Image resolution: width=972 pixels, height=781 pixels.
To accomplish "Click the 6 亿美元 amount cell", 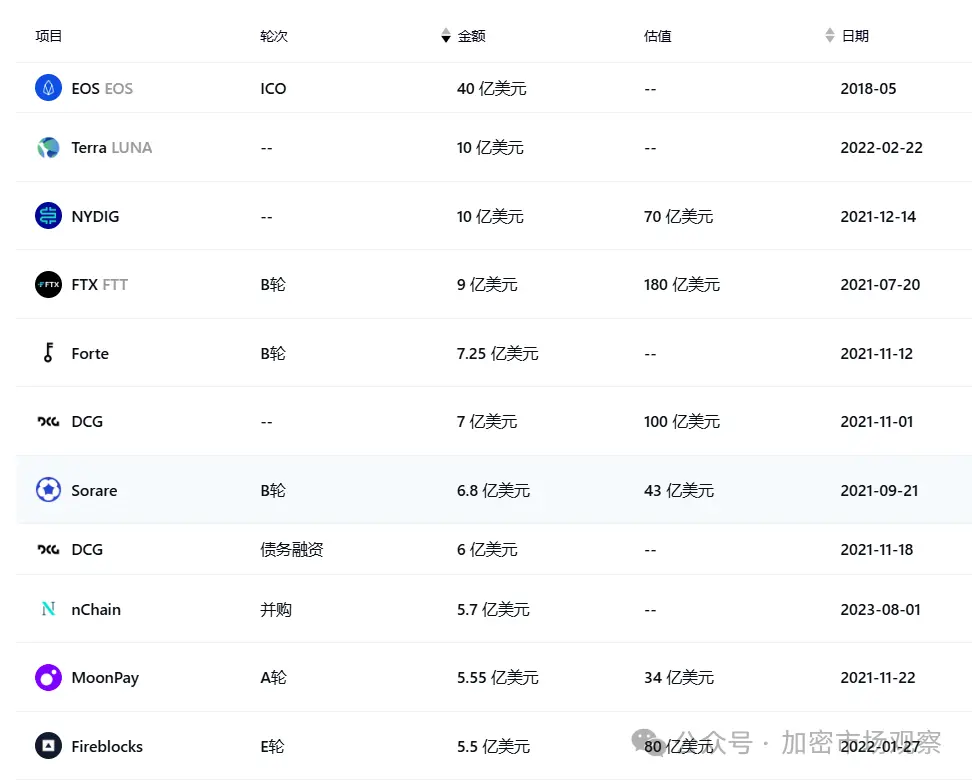I will coord(487,549).
